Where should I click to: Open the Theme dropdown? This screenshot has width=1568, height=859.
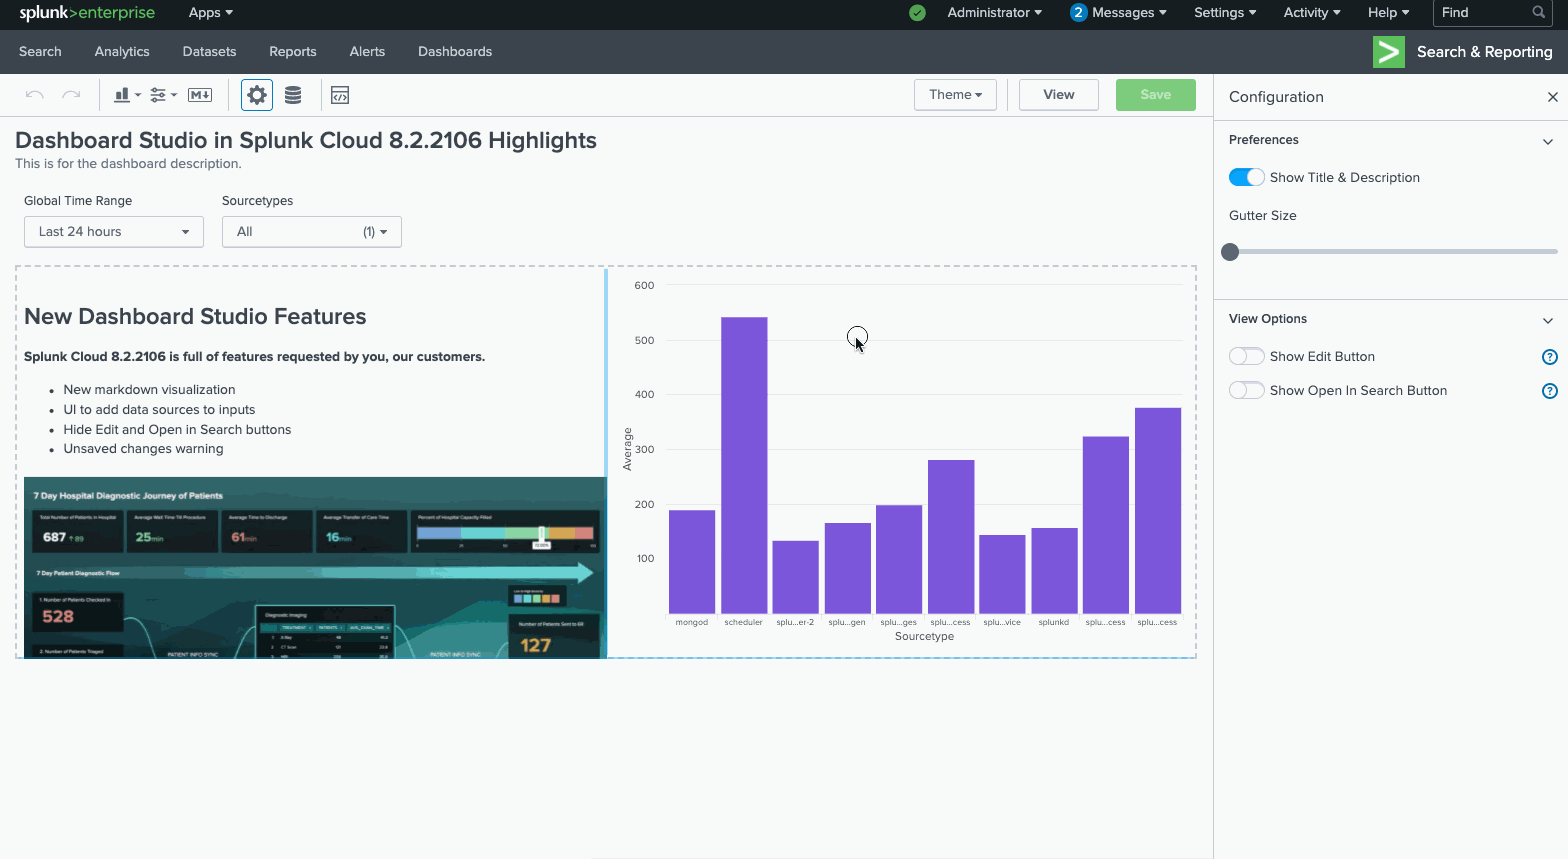coord(955,95)
